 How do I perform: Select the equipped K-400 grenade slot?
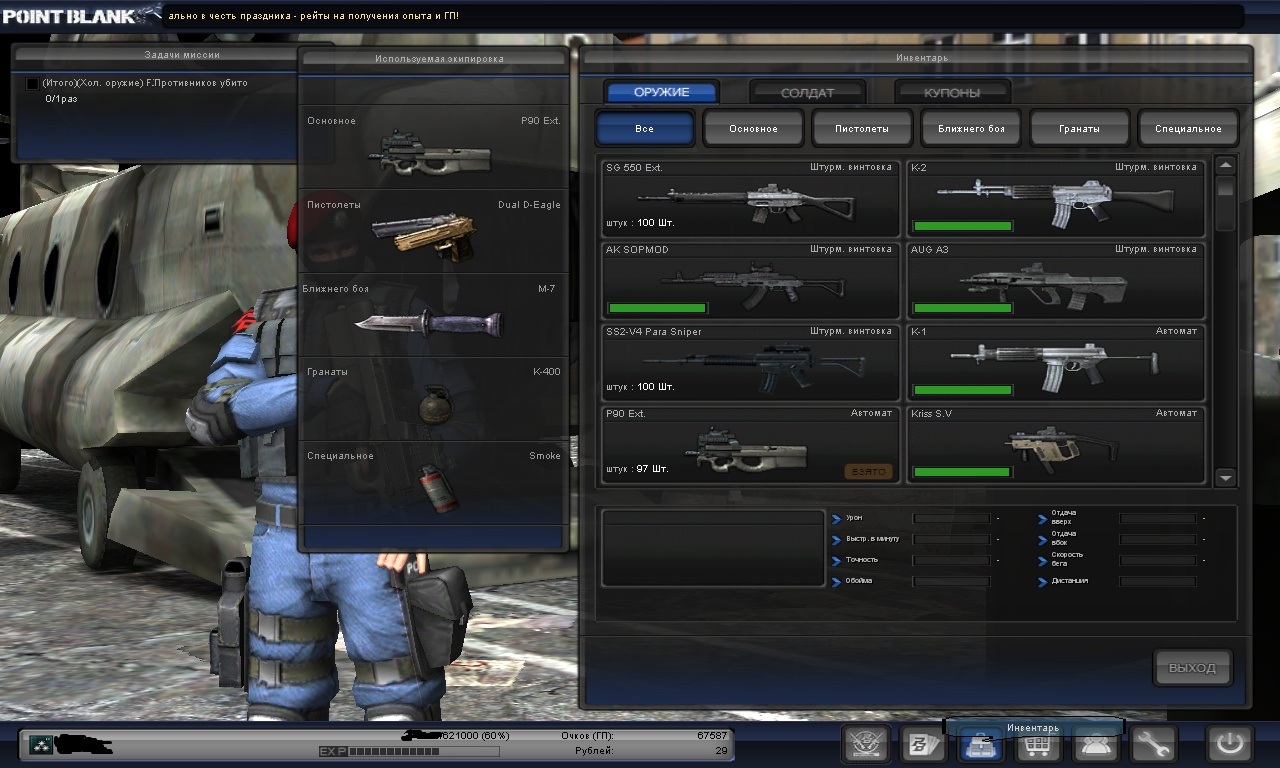click(434, 399)
